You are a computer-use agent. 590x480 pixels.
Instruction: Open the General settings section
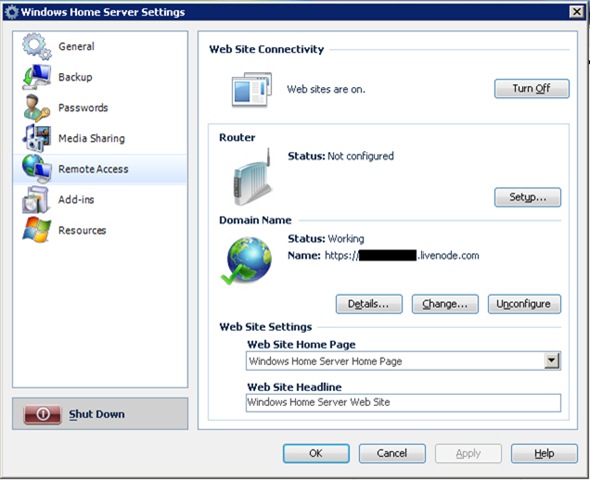click(100, 46)
